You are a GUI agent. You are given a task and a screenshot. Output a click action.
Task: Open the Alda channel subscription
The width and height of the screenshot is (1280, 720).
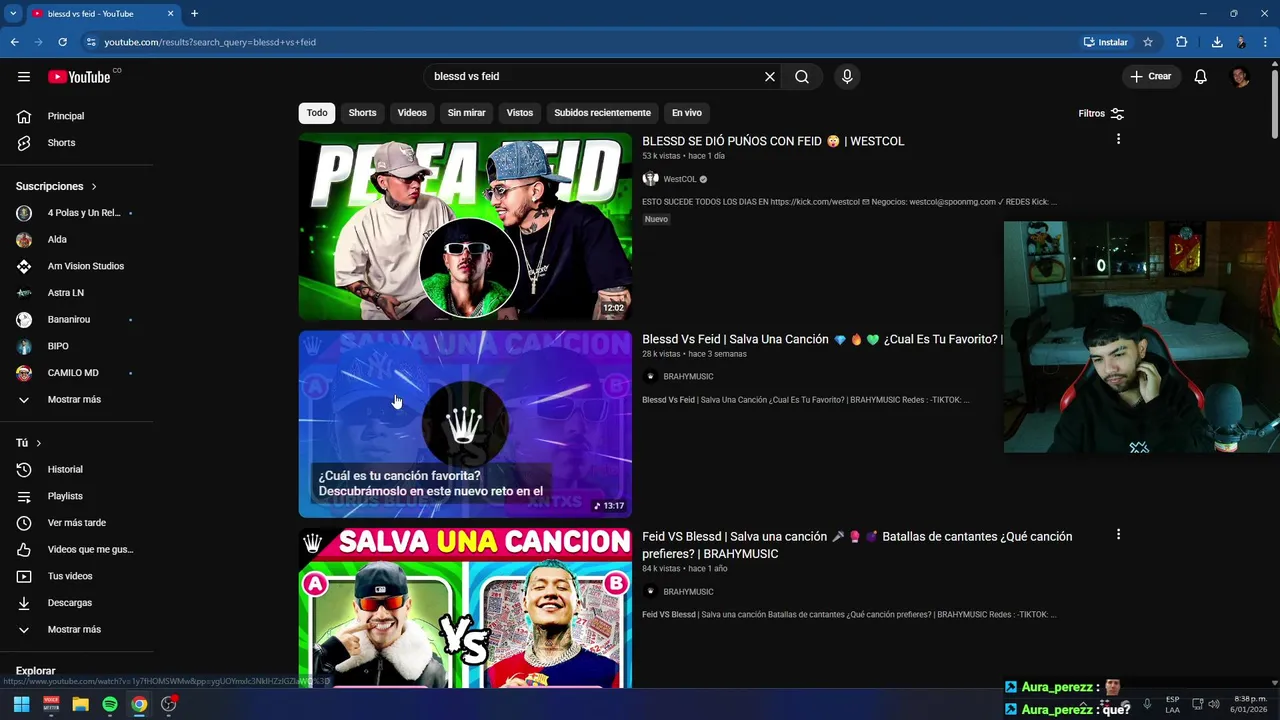[x=77, y=240]
